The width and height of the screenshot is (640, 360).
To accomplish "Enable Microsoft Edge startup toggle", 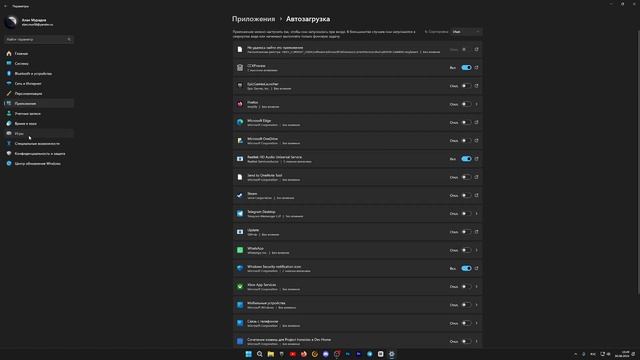I will tap(467, 122).
